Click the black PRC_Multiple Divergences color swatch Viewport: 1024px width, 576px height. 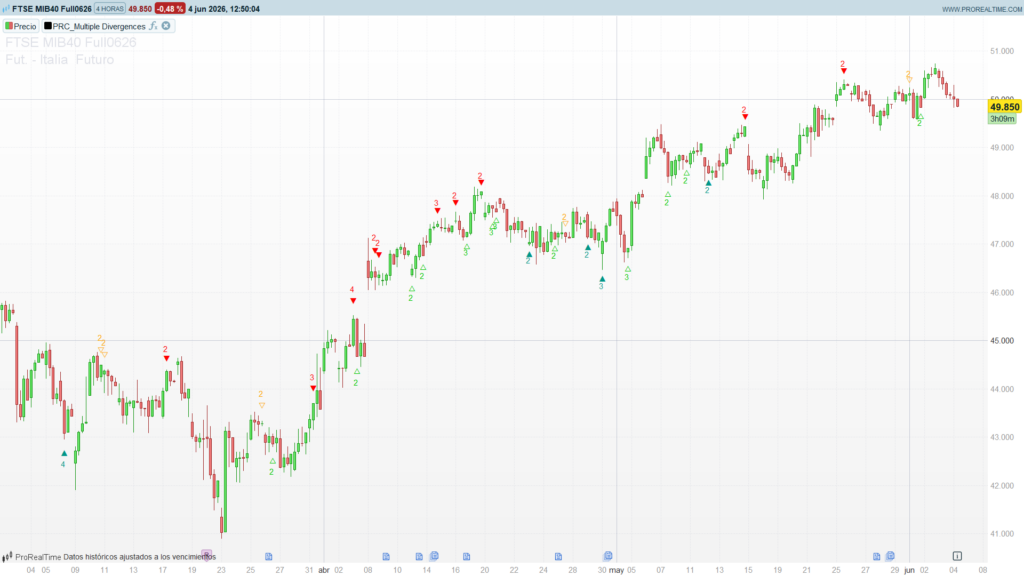coord(48,26)
